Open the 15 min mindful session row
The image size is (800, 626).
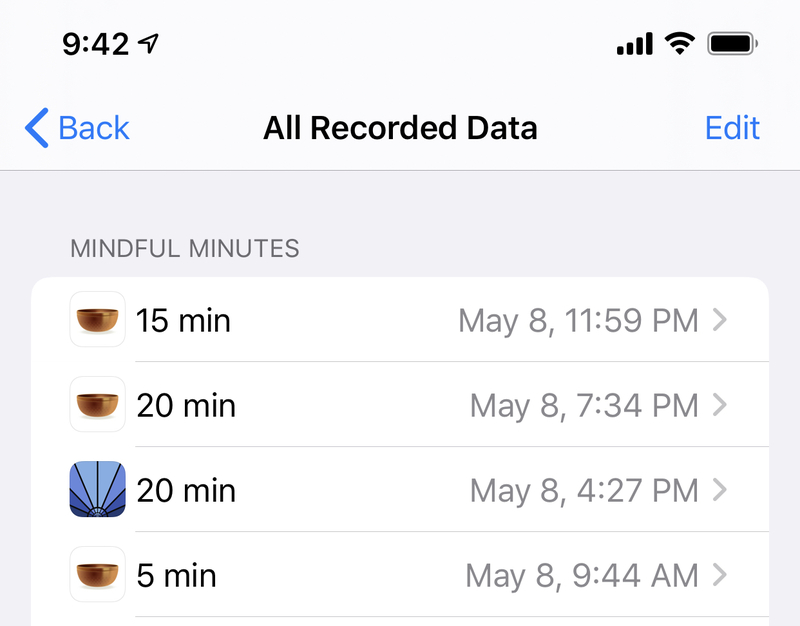400,319
